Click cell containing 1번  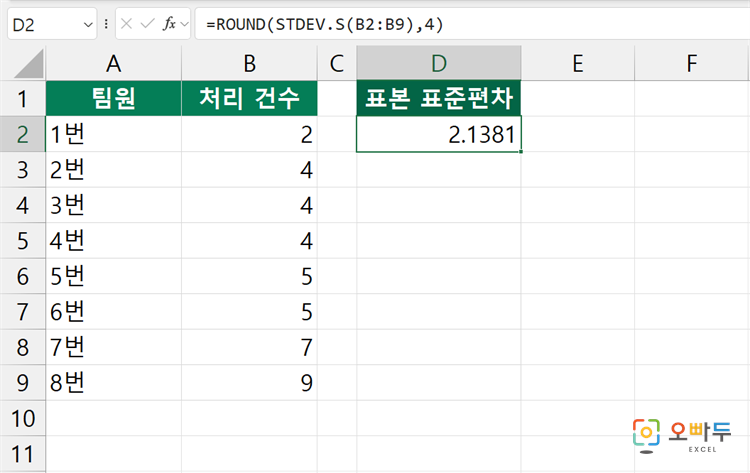point(113,134)
